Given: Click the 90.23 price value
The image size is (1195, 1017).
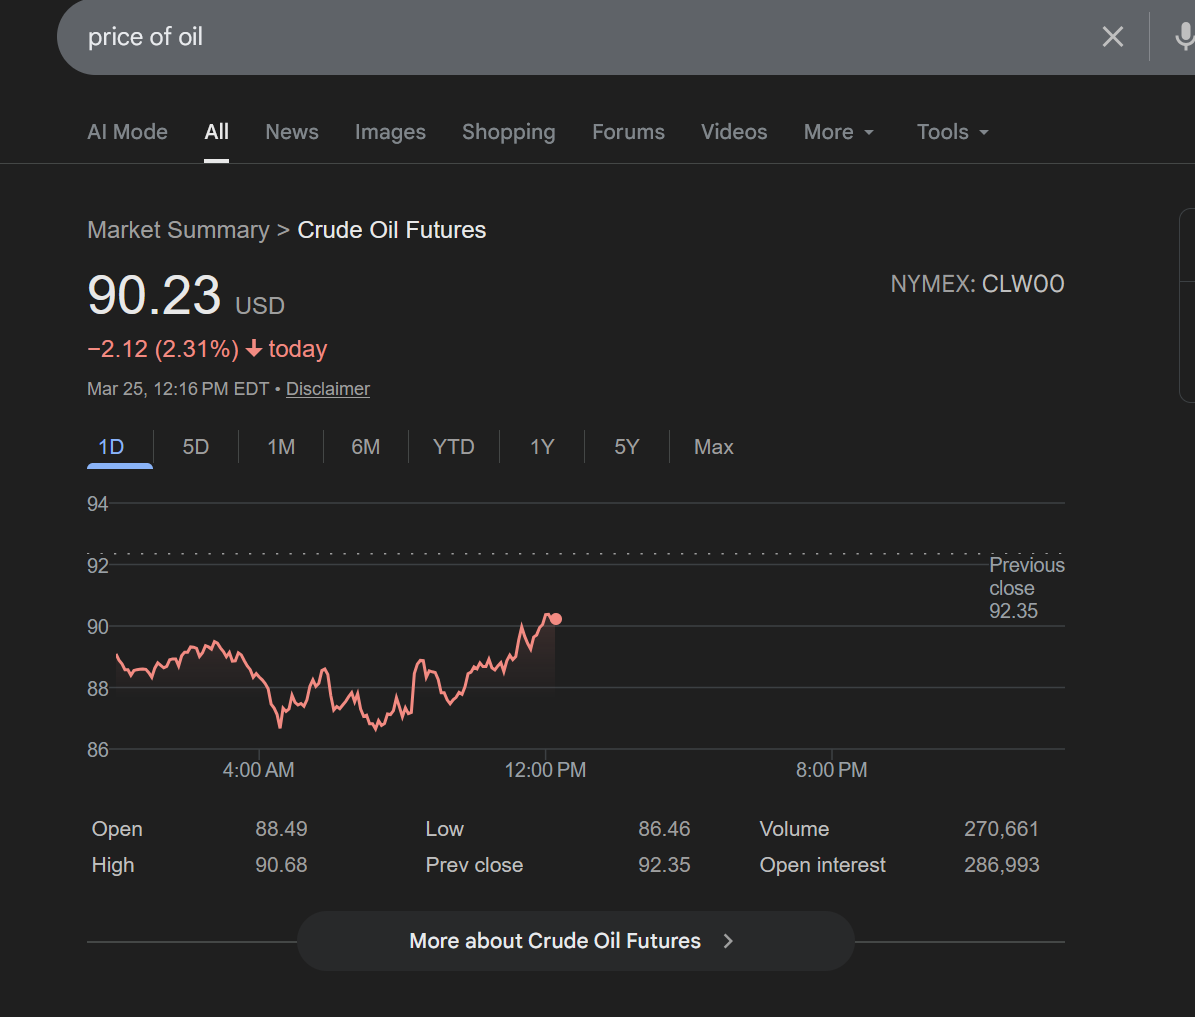Looking at the screenshot, I should (x=154, y=295).
